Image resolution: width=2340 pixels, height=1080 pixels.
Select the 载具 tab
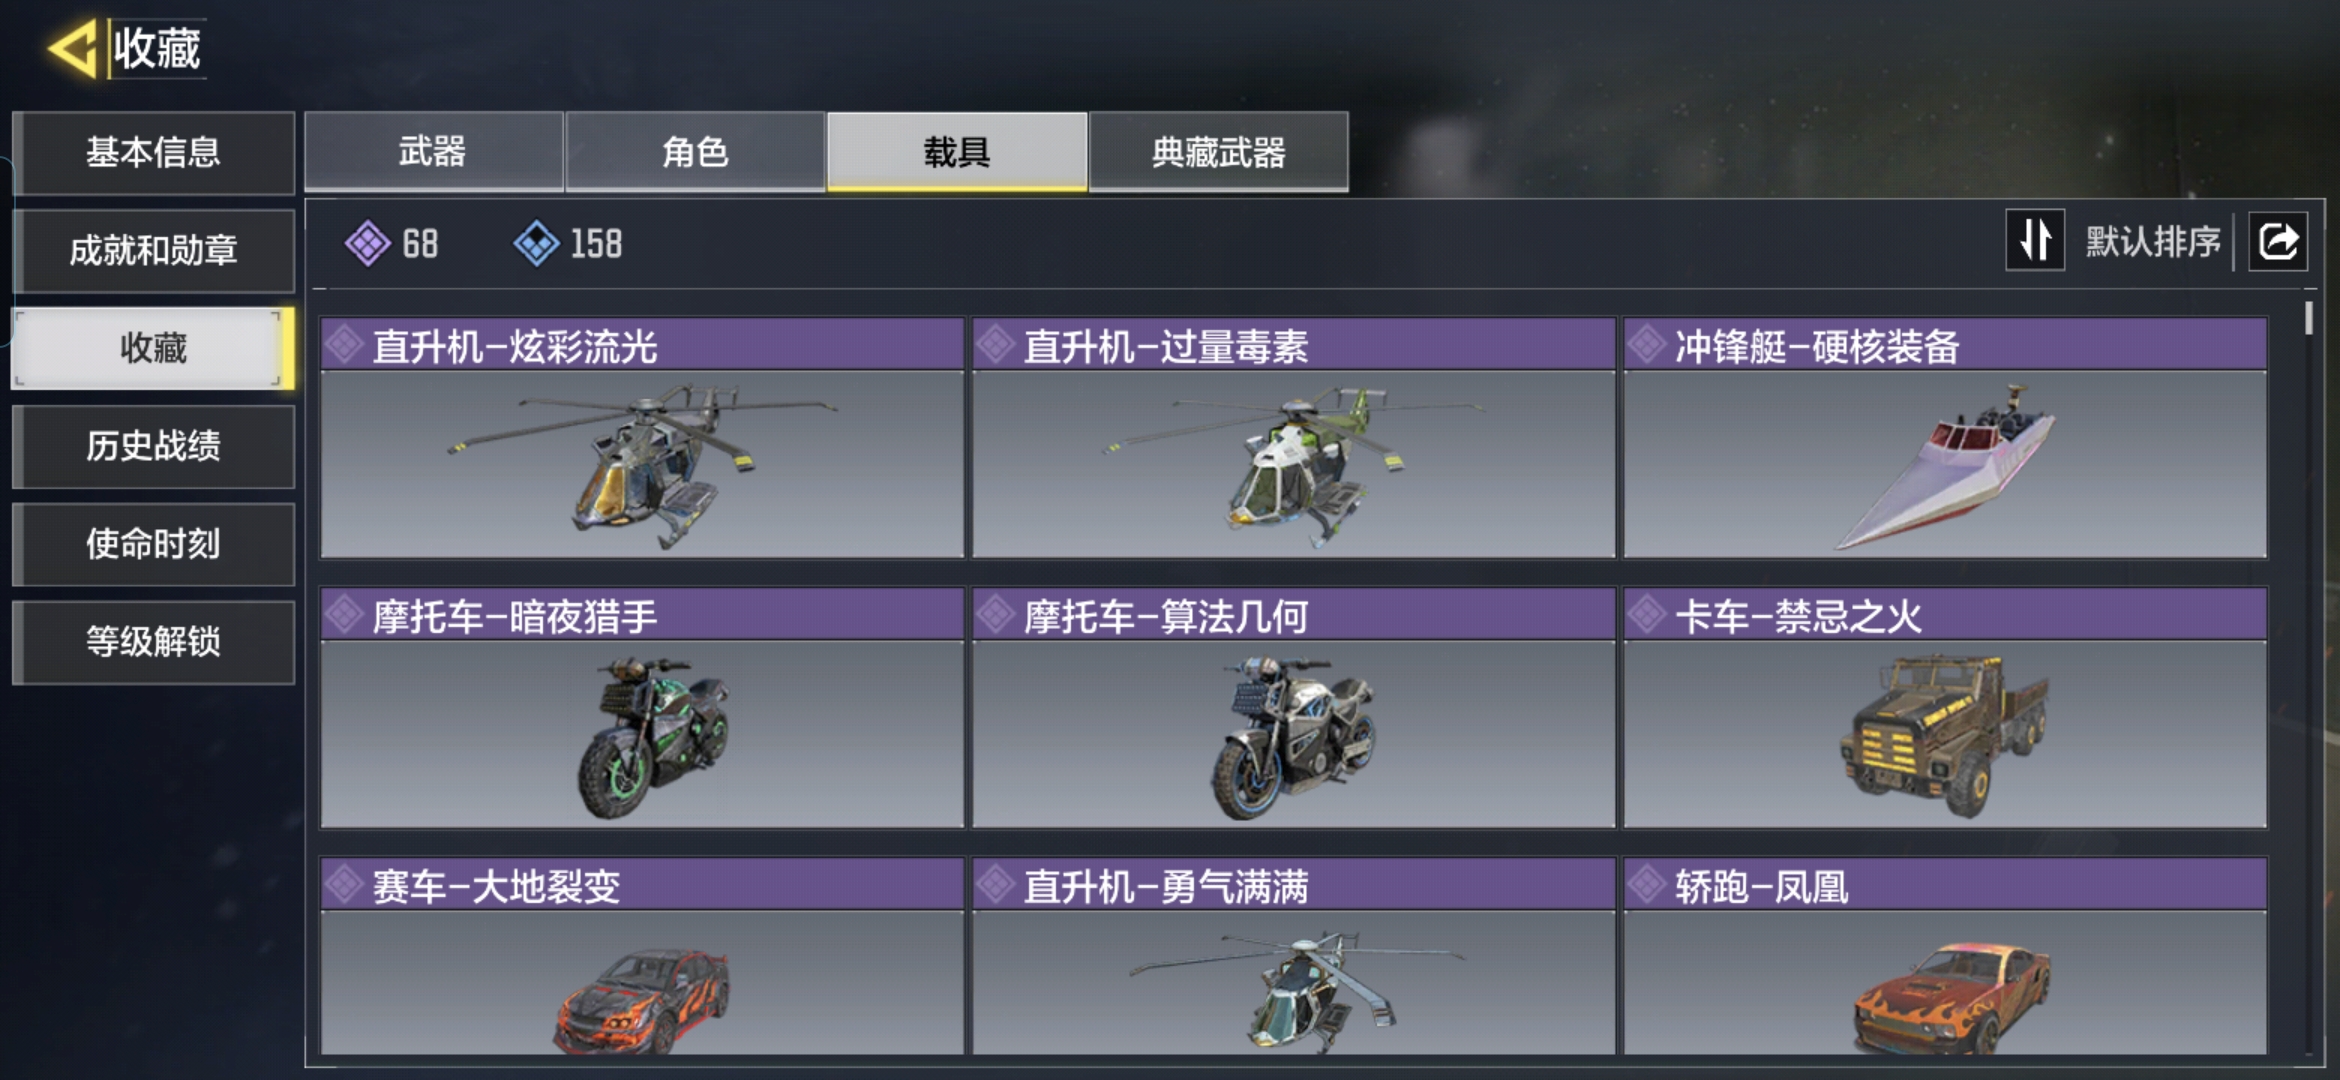957,152
